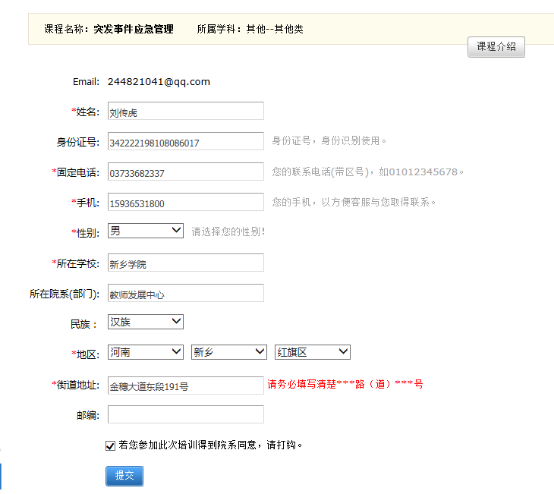Submit the form with the 提交 button

pyautogui.click(x=124, y=476)
